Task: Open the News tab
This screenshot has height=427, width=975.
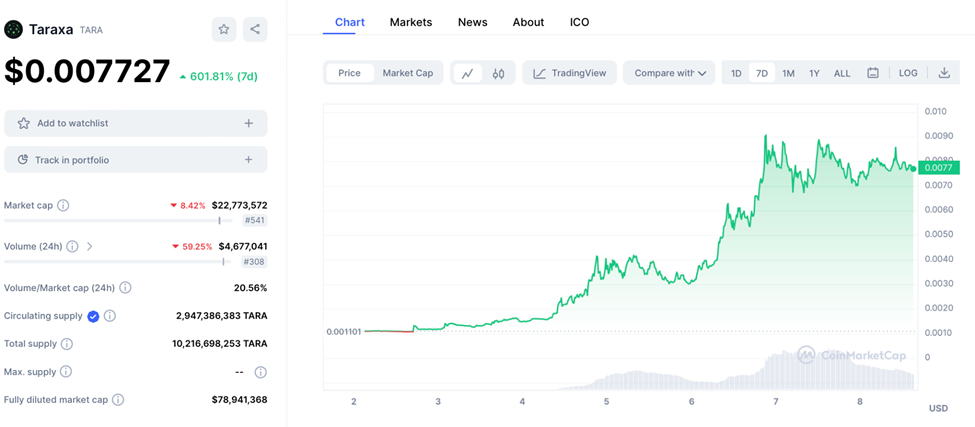Action: (x=473, y=22)
